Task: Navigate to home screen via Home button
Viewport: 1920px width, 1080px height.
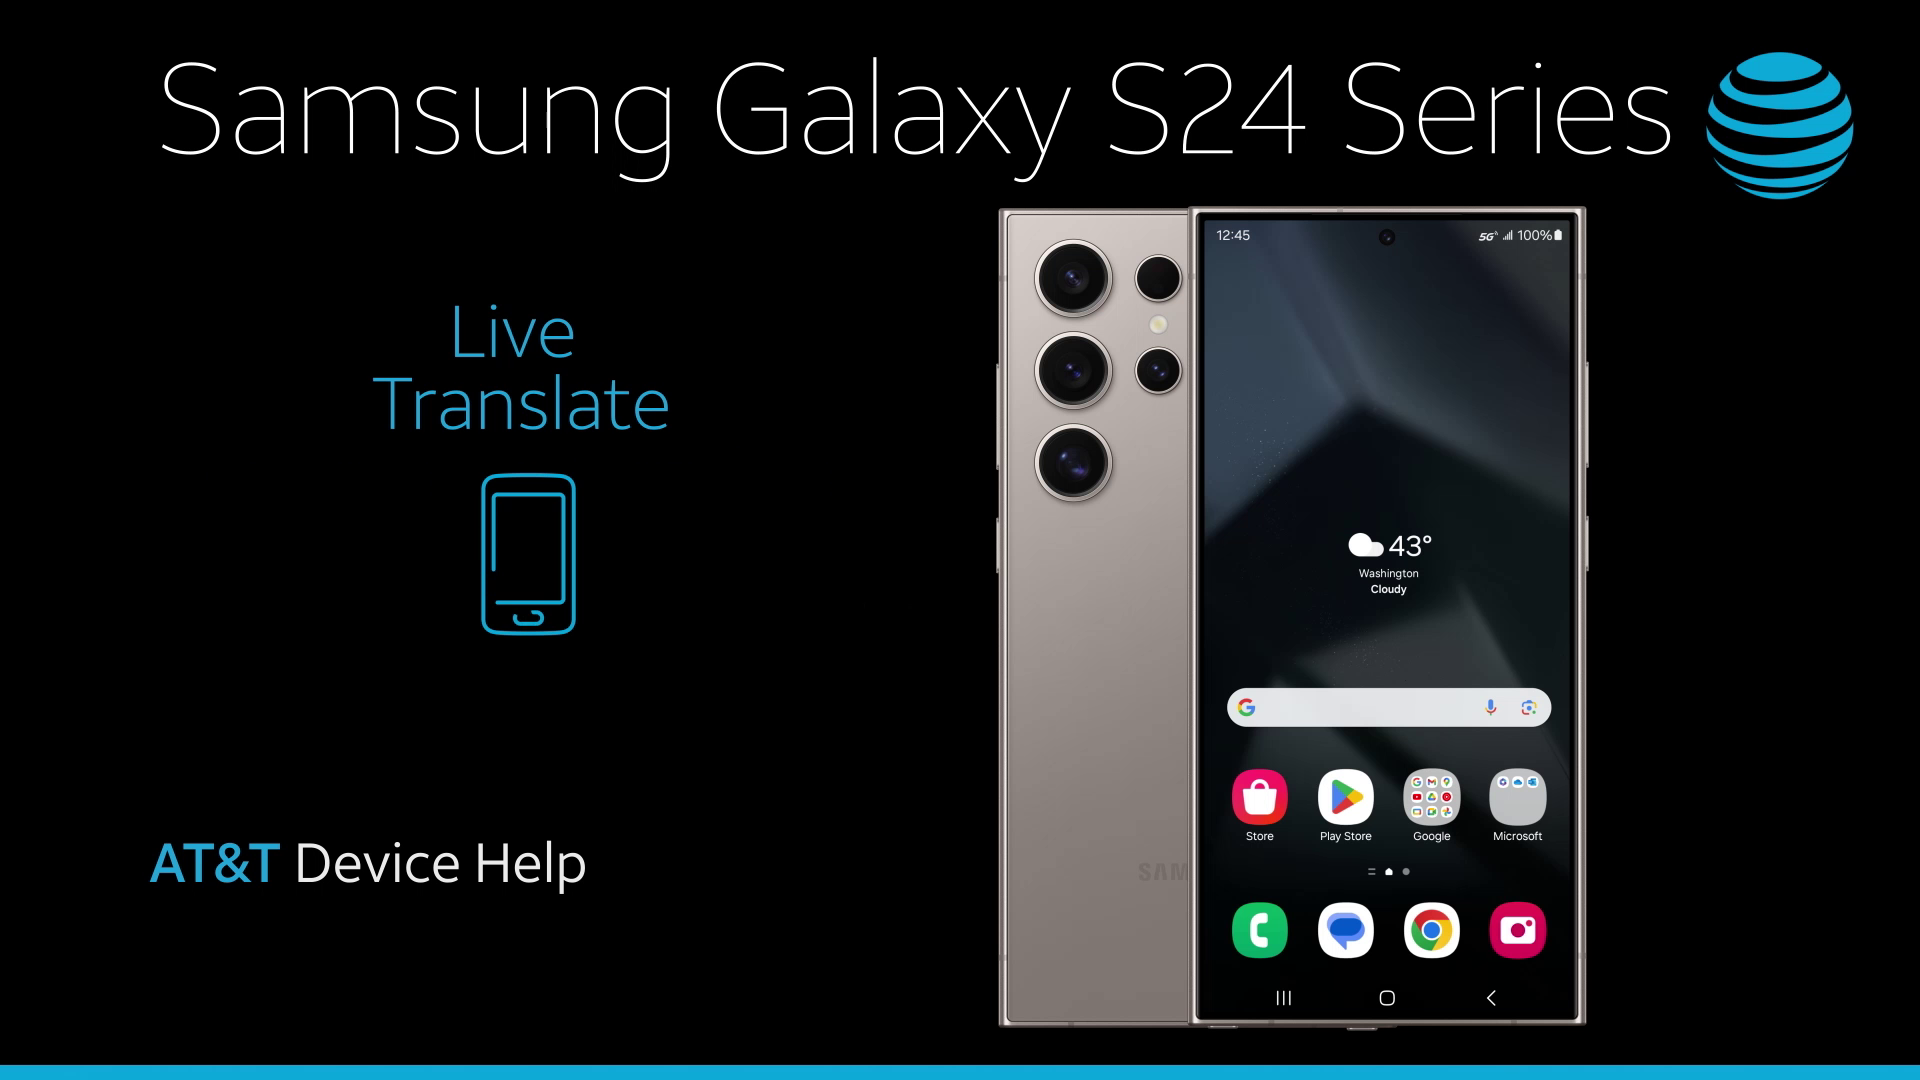Action: 1387,998
